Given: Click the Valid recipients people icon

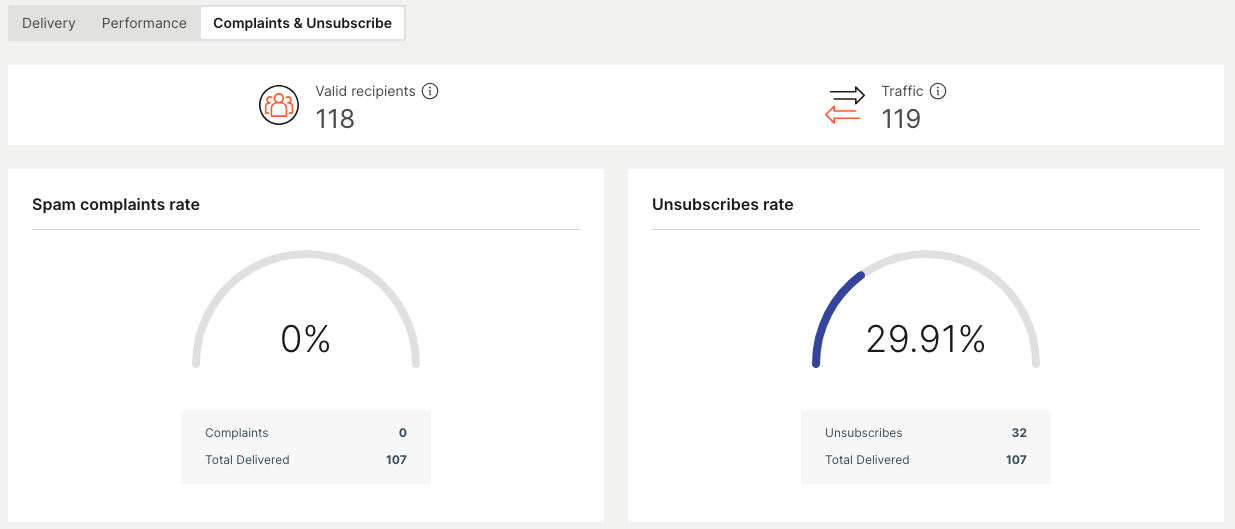Looking at the screenshot, I should click(279, 105).
